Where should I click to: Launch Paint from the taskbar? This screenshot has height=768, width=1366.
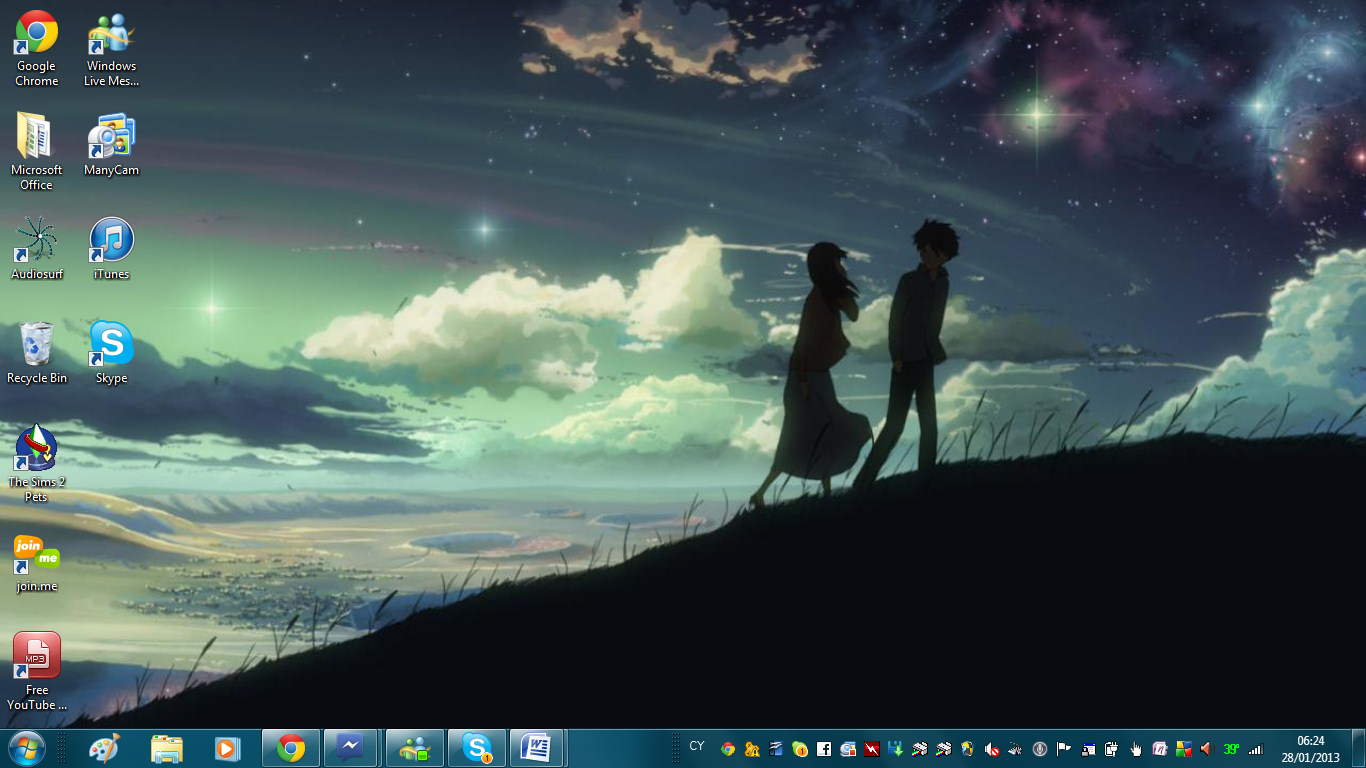coord(104,748)
